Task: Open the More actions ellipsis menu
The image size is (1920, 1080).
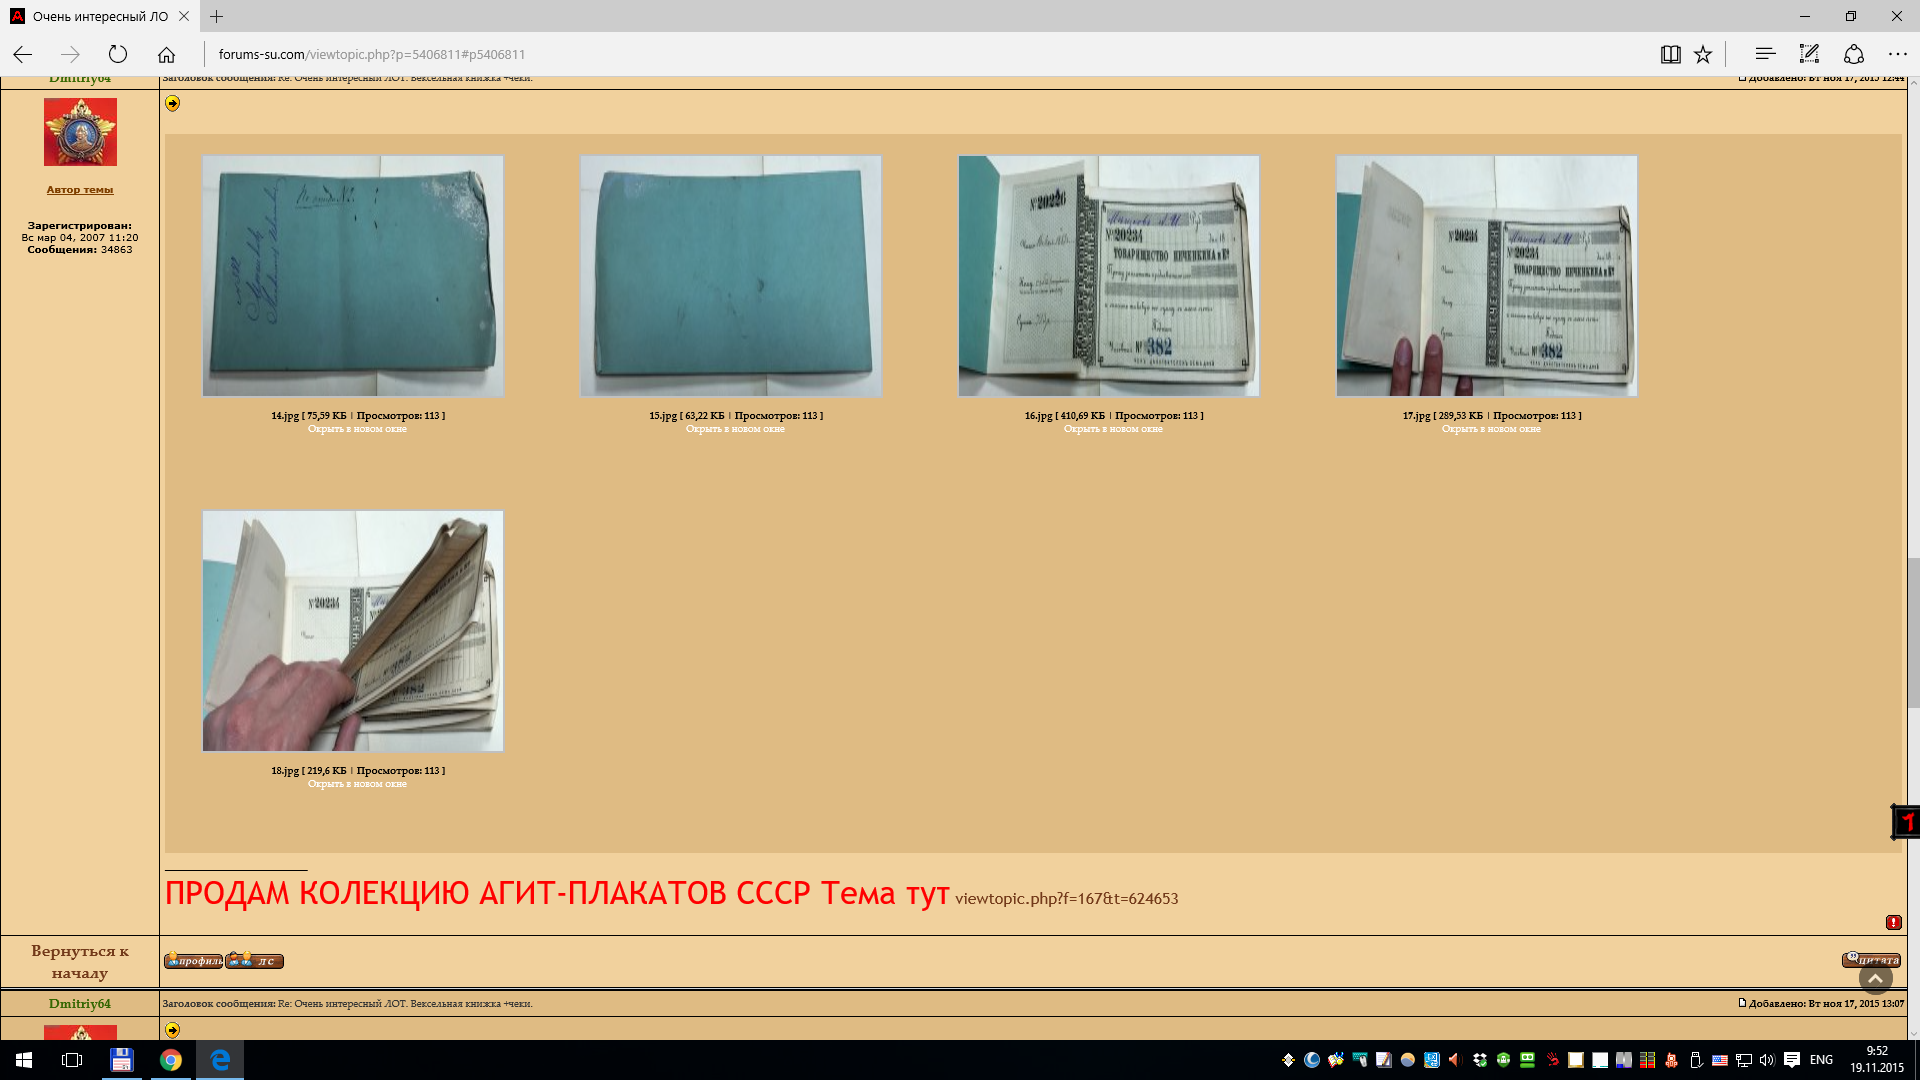Action: pos(1898,54)
